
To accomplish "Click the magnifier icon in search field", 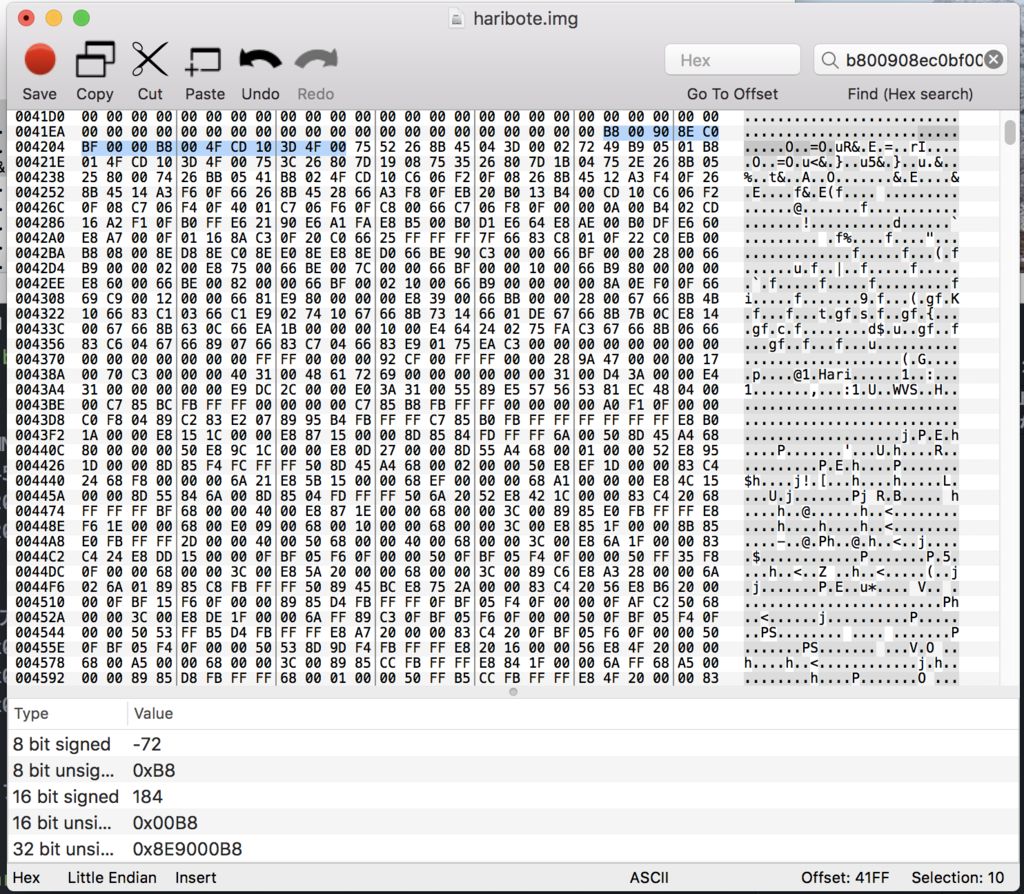I will [x=829, y=60].
